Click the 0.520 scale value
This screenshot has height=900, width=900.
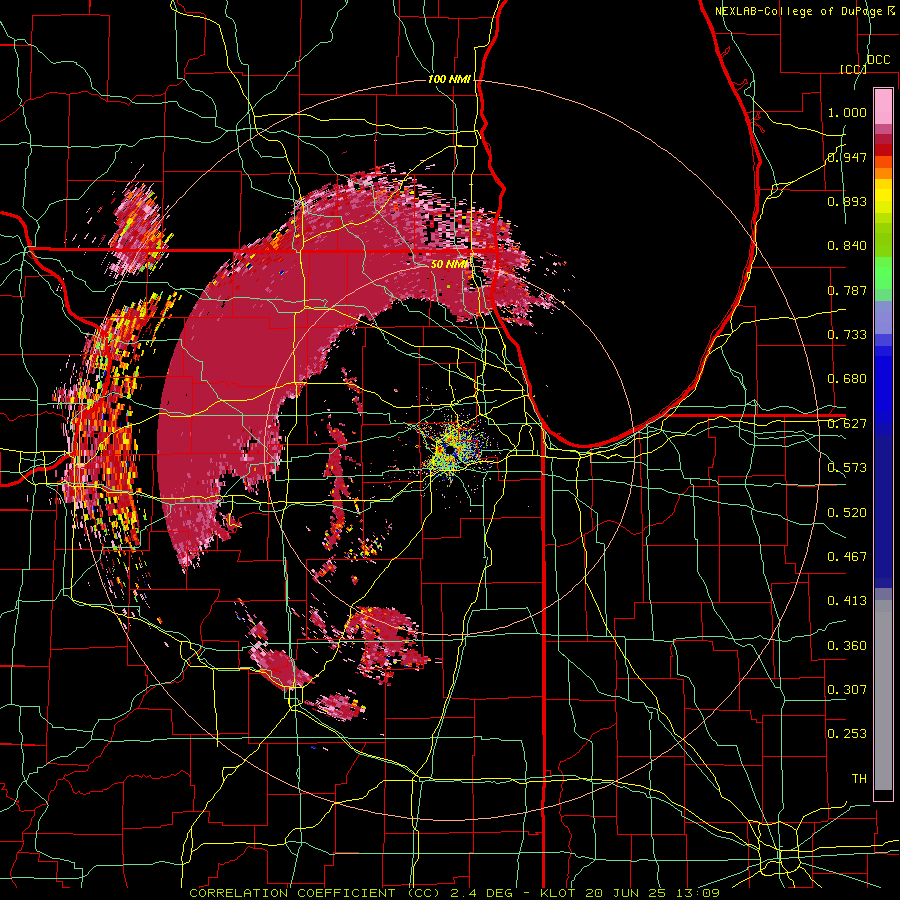tap(847, 513)
